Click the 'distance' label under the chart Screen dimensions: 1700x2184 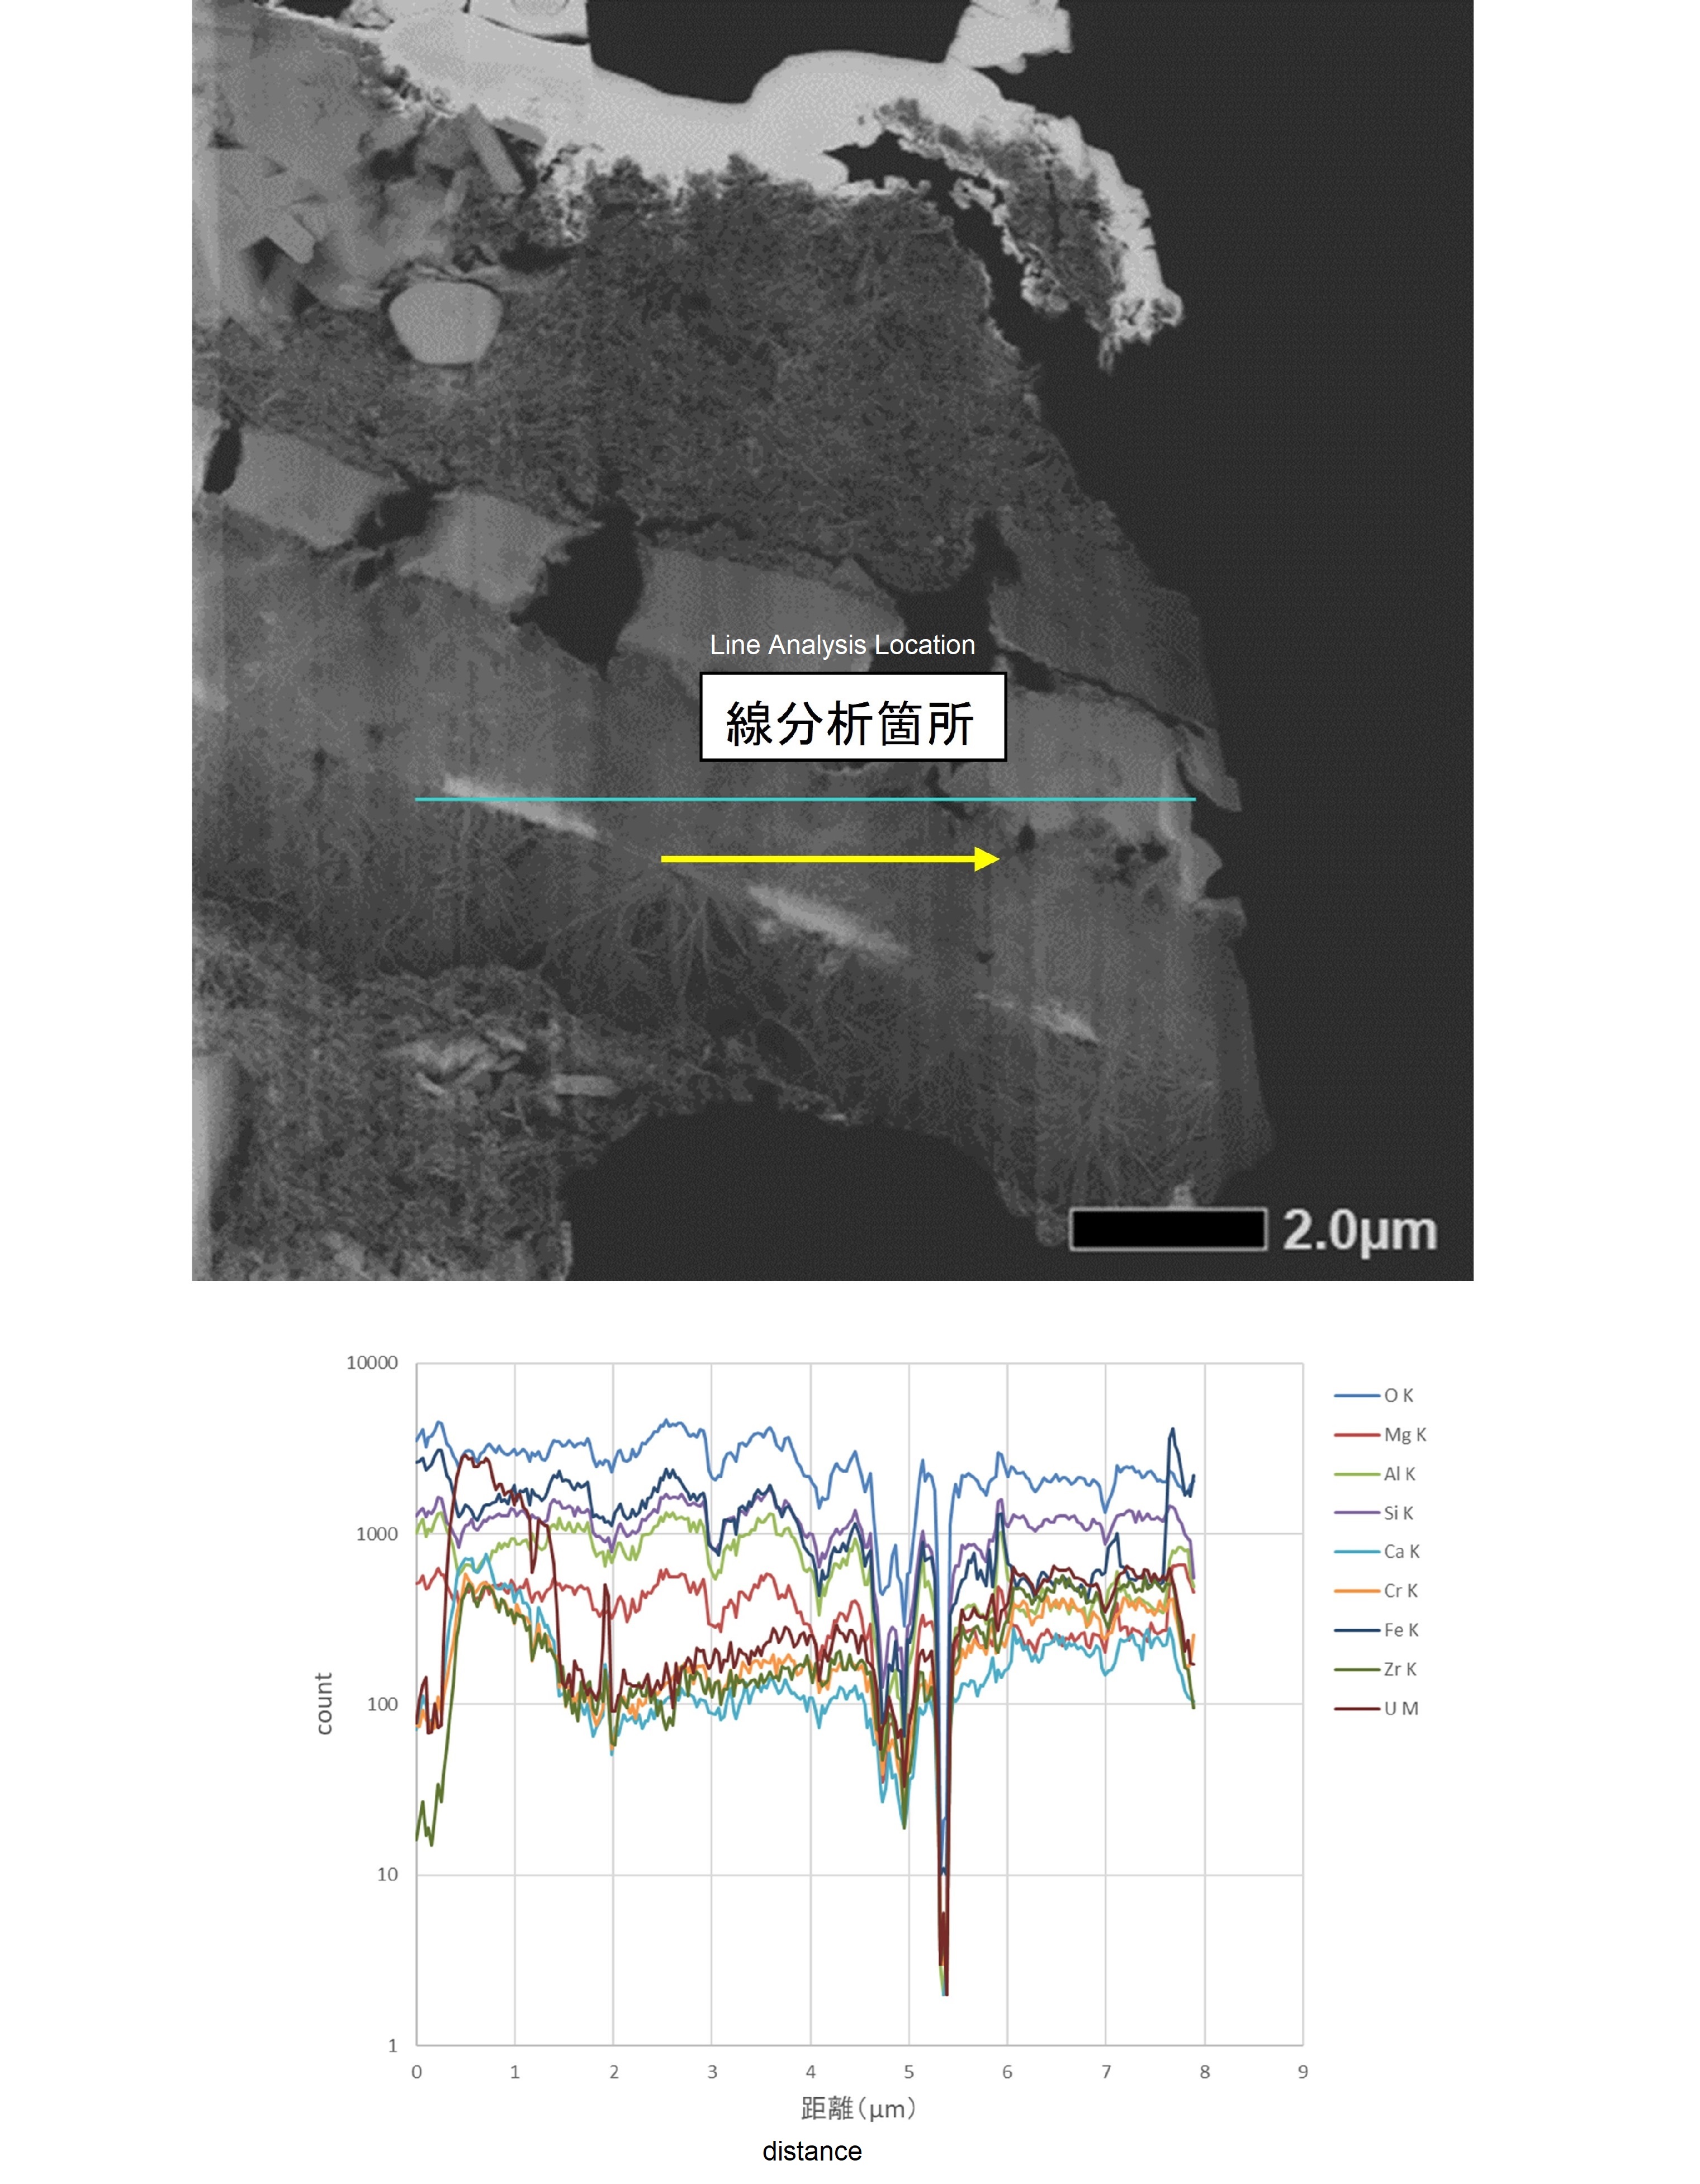click(x=812, y=2151)
